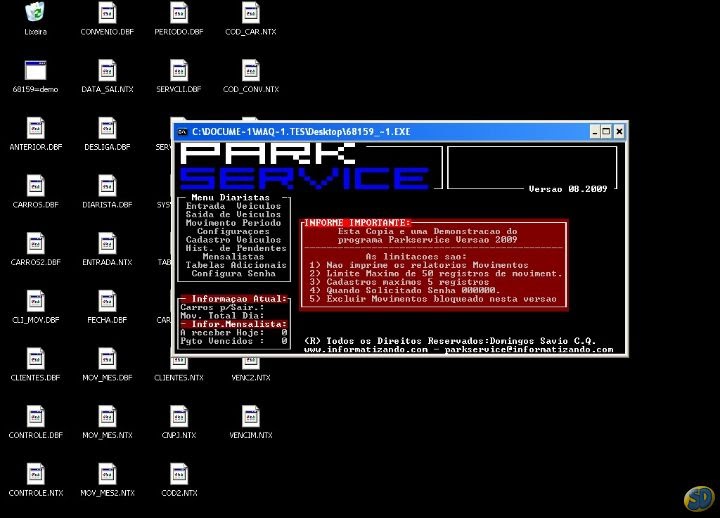
Task: Click 'Quando Solicitado Senha 000000.' line
Action: 404,290
